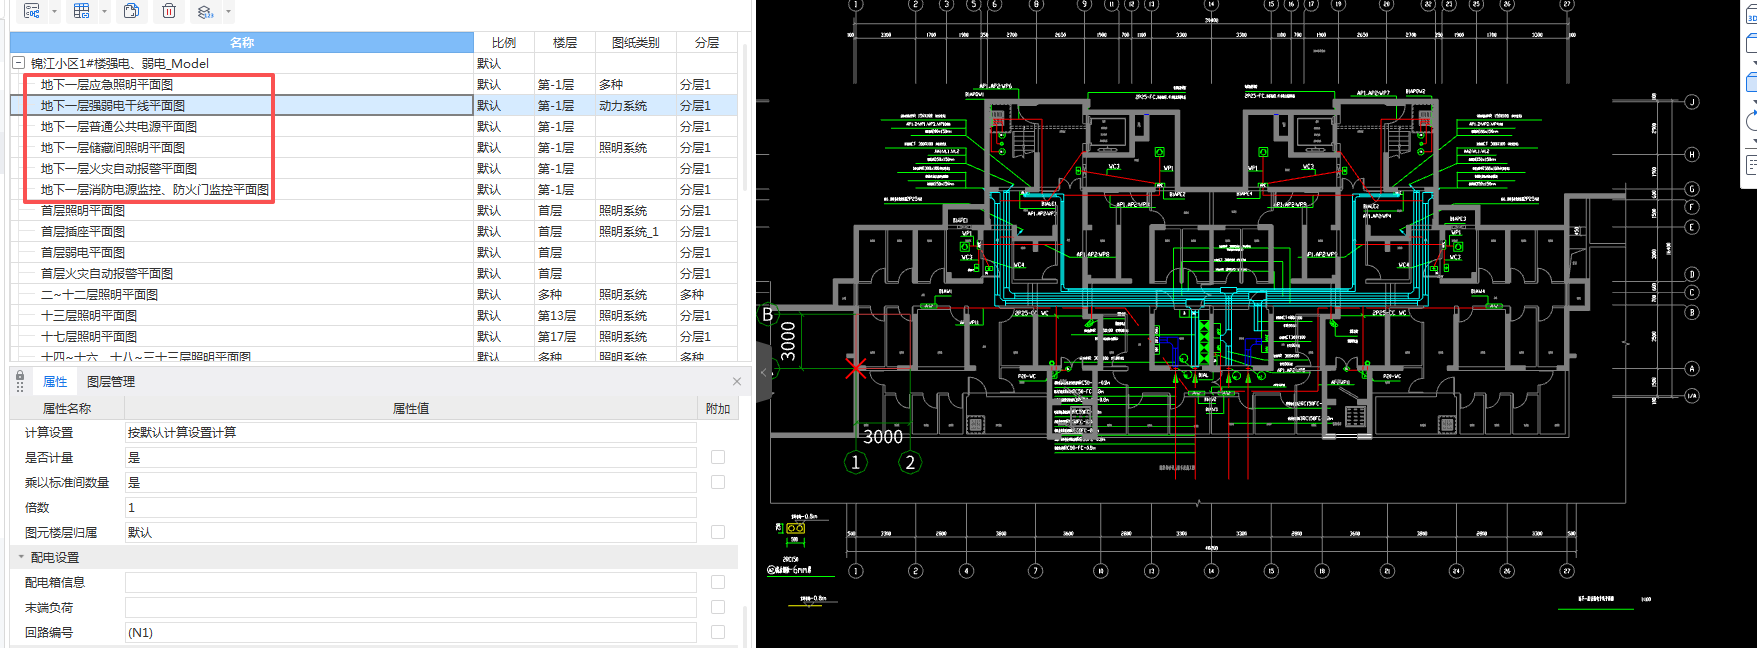
Task: Select the 二~十二层照明平面图 row
Action: tap(373, 295)
